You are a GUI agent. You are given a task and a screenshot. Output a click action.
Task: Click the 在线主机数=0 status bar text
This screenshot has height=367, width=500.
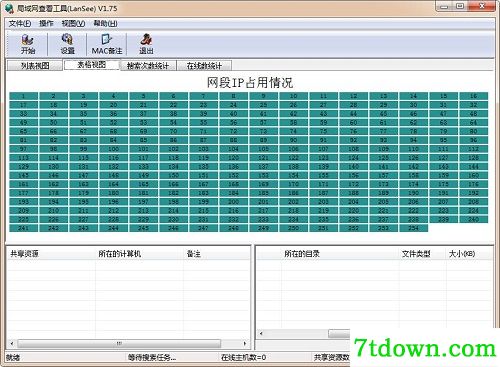244,358
